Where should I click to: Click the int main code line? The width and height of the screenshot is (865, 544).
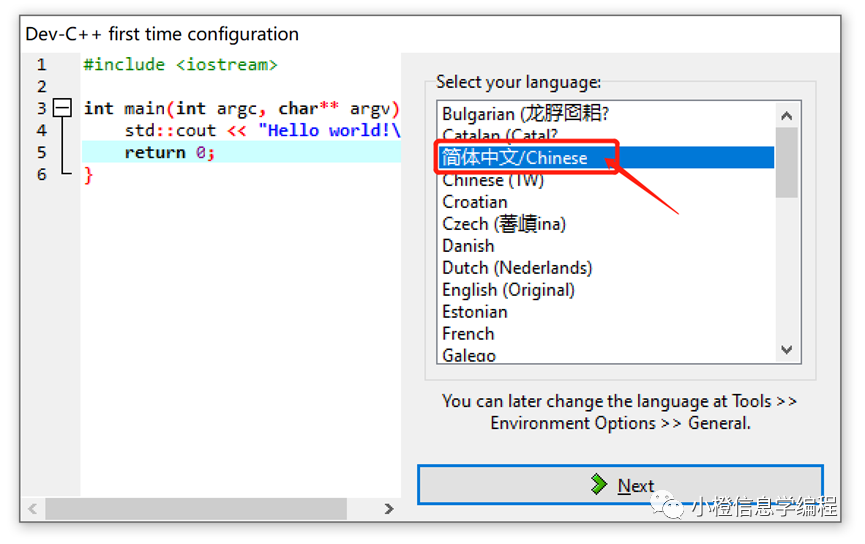tap(241, 109)
